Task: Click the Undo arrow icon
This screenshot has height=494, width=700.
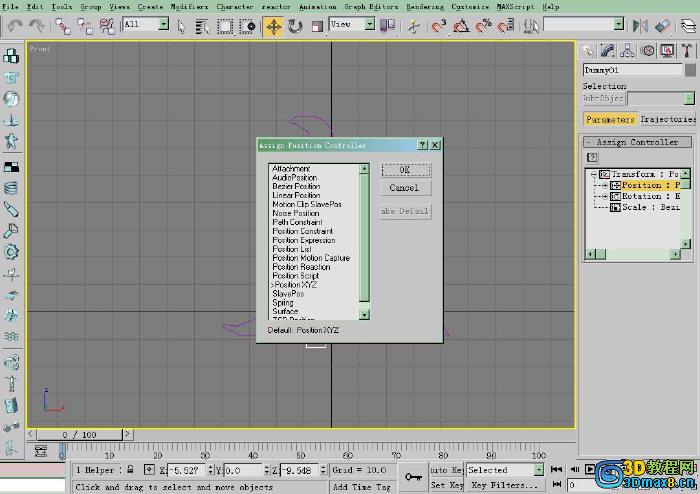Action: click(x=15, y=26)
